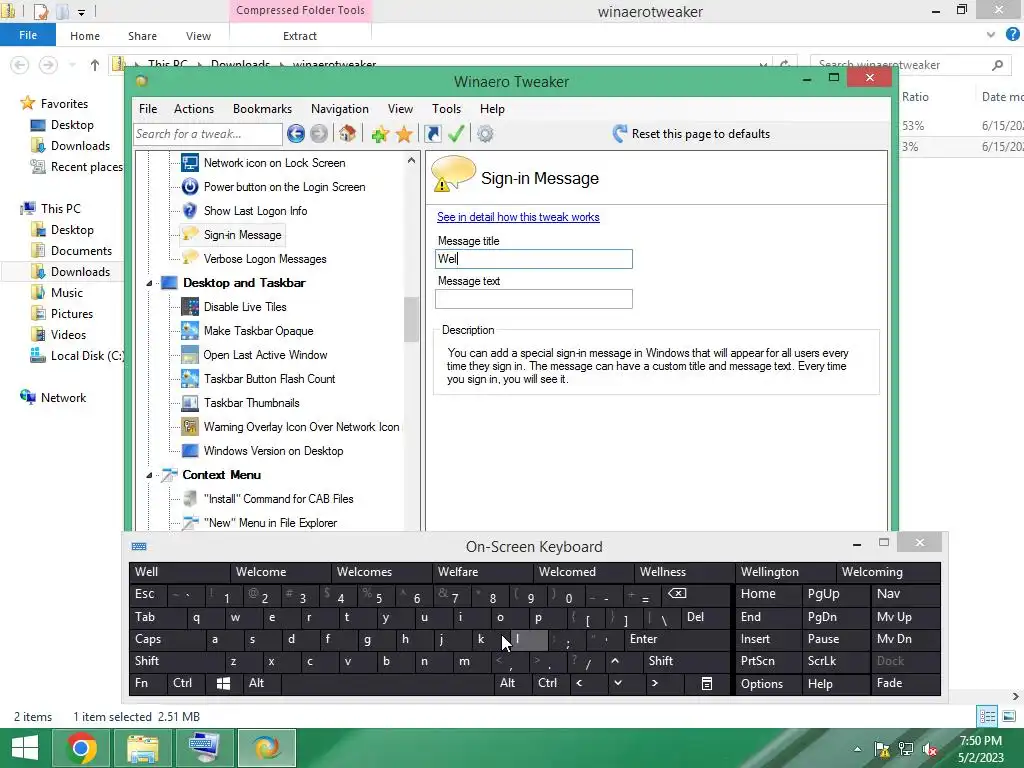Toggle Nav mode key on keyboard

pyautogui.click(x=906, y=594)
